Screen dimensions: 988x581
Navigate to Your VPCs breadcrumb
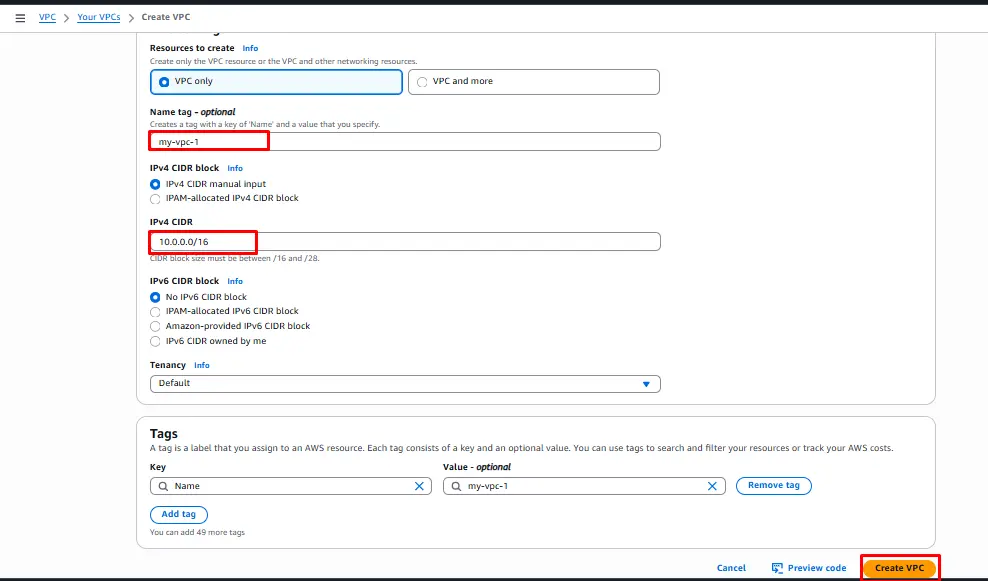99,18
